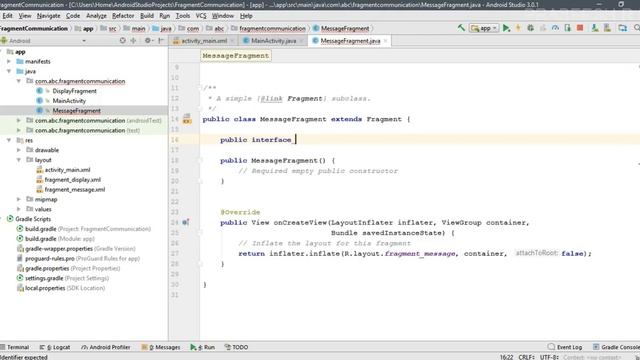
Task: Click Attach debugger to Android process icon
Action: click(568, 28)
